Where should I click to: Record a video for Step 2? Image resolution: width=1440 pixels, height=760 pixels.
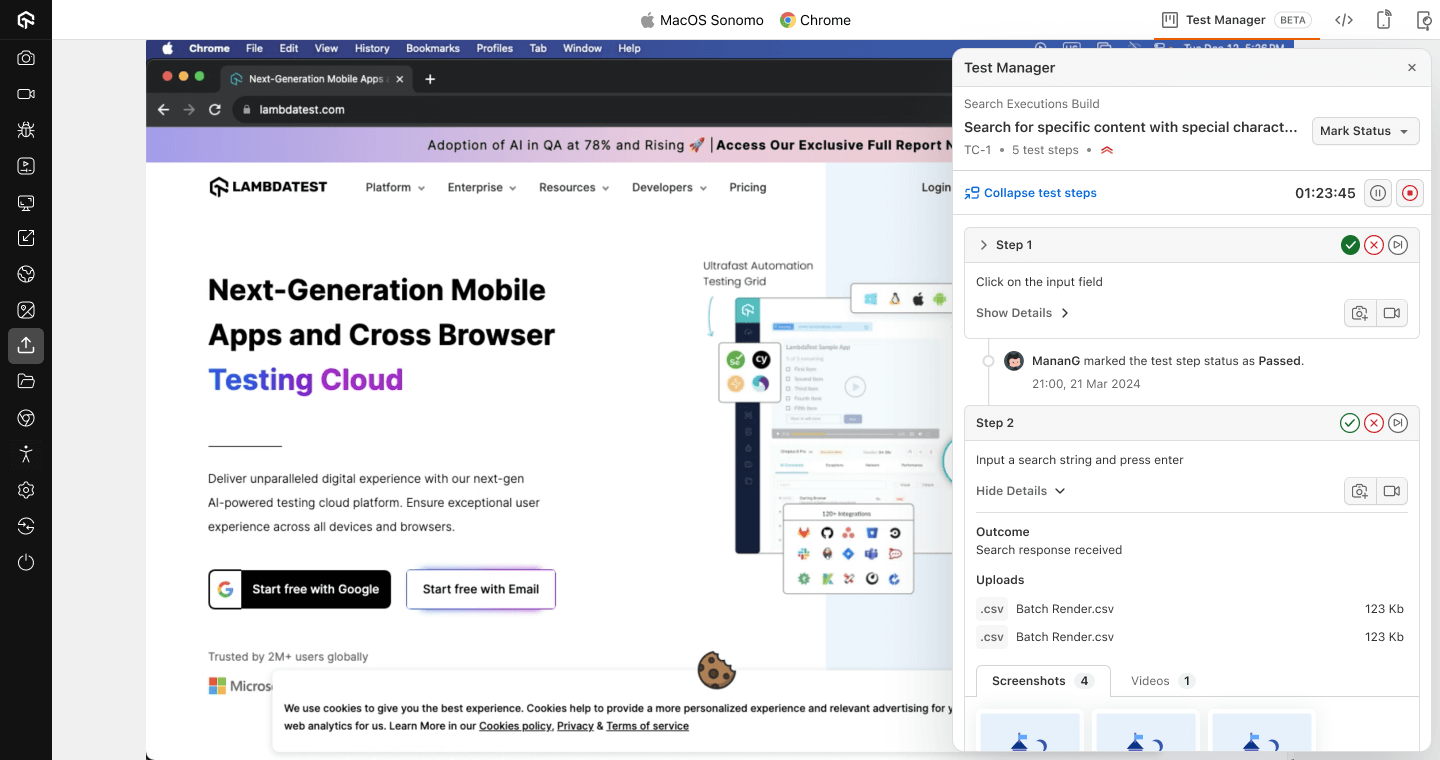point(1391,491)
